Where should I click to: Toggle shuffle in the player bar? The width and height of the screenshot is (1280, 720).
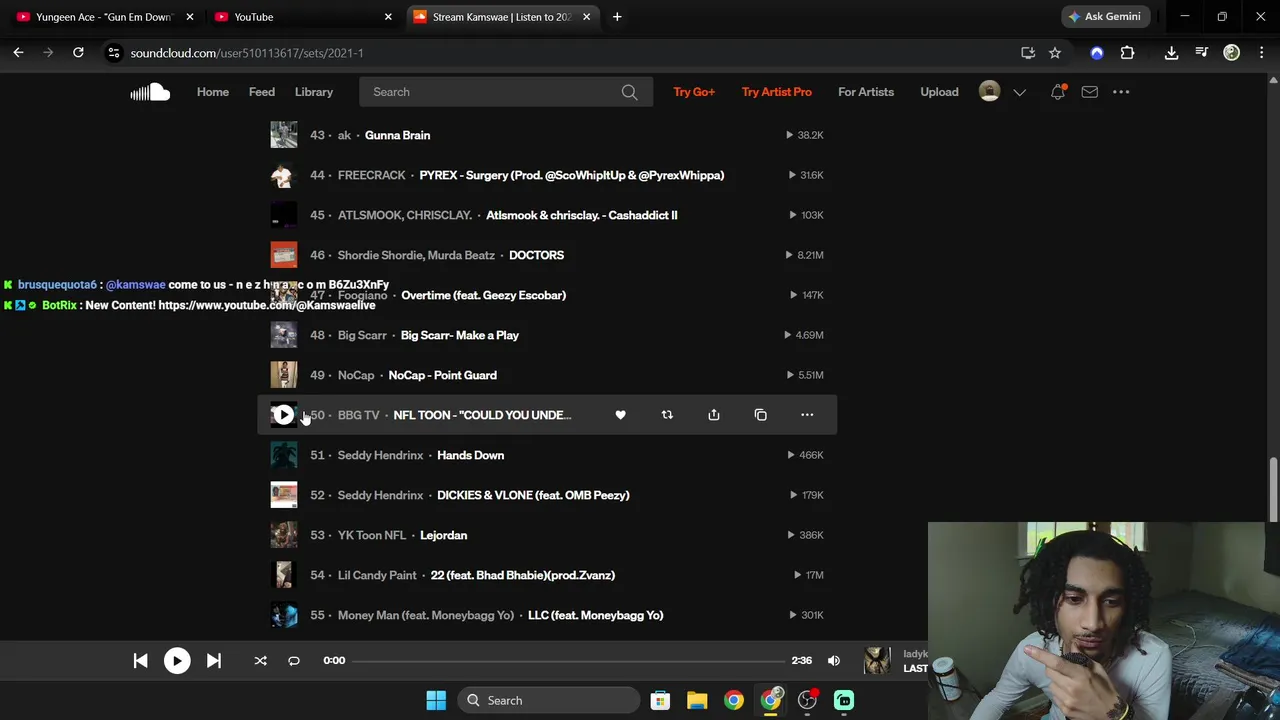click(x=260, y=660)
